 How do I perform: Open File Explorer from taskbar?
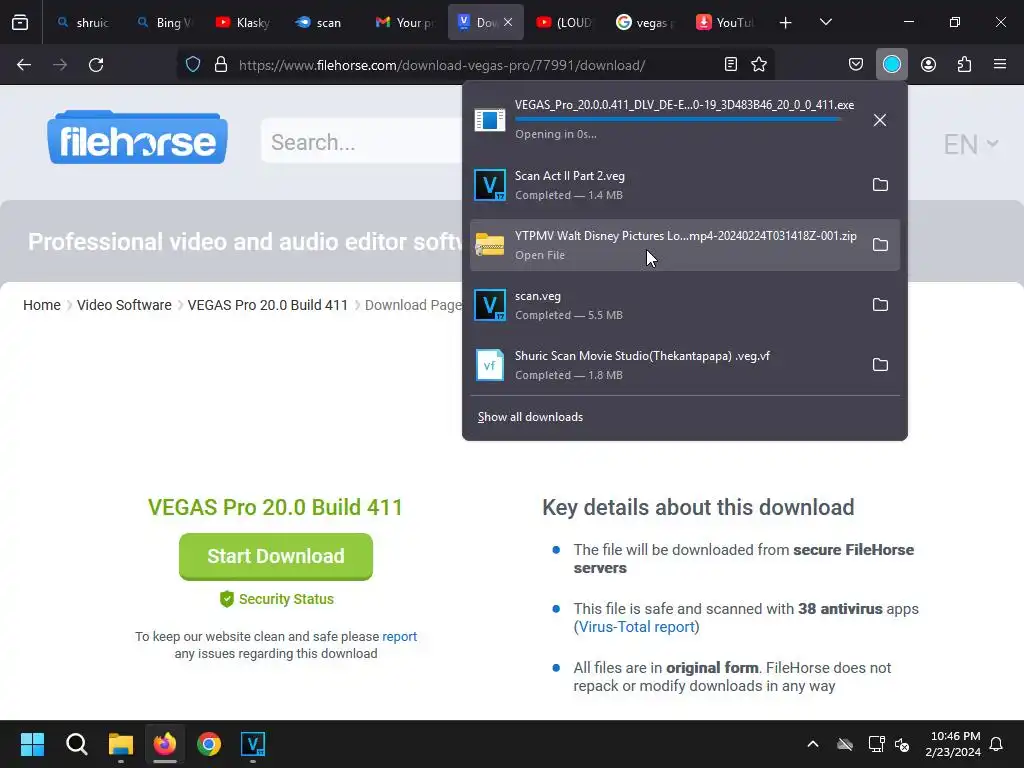121,744
